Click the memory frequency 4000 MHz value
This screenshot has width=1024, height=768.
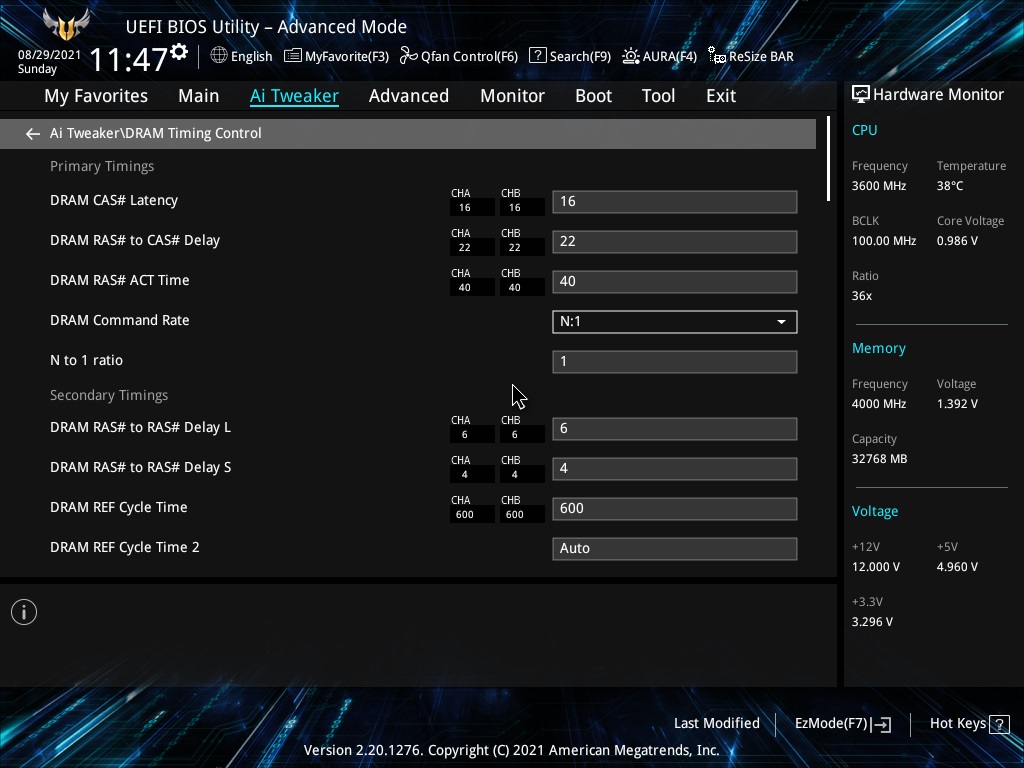(878, 404)
